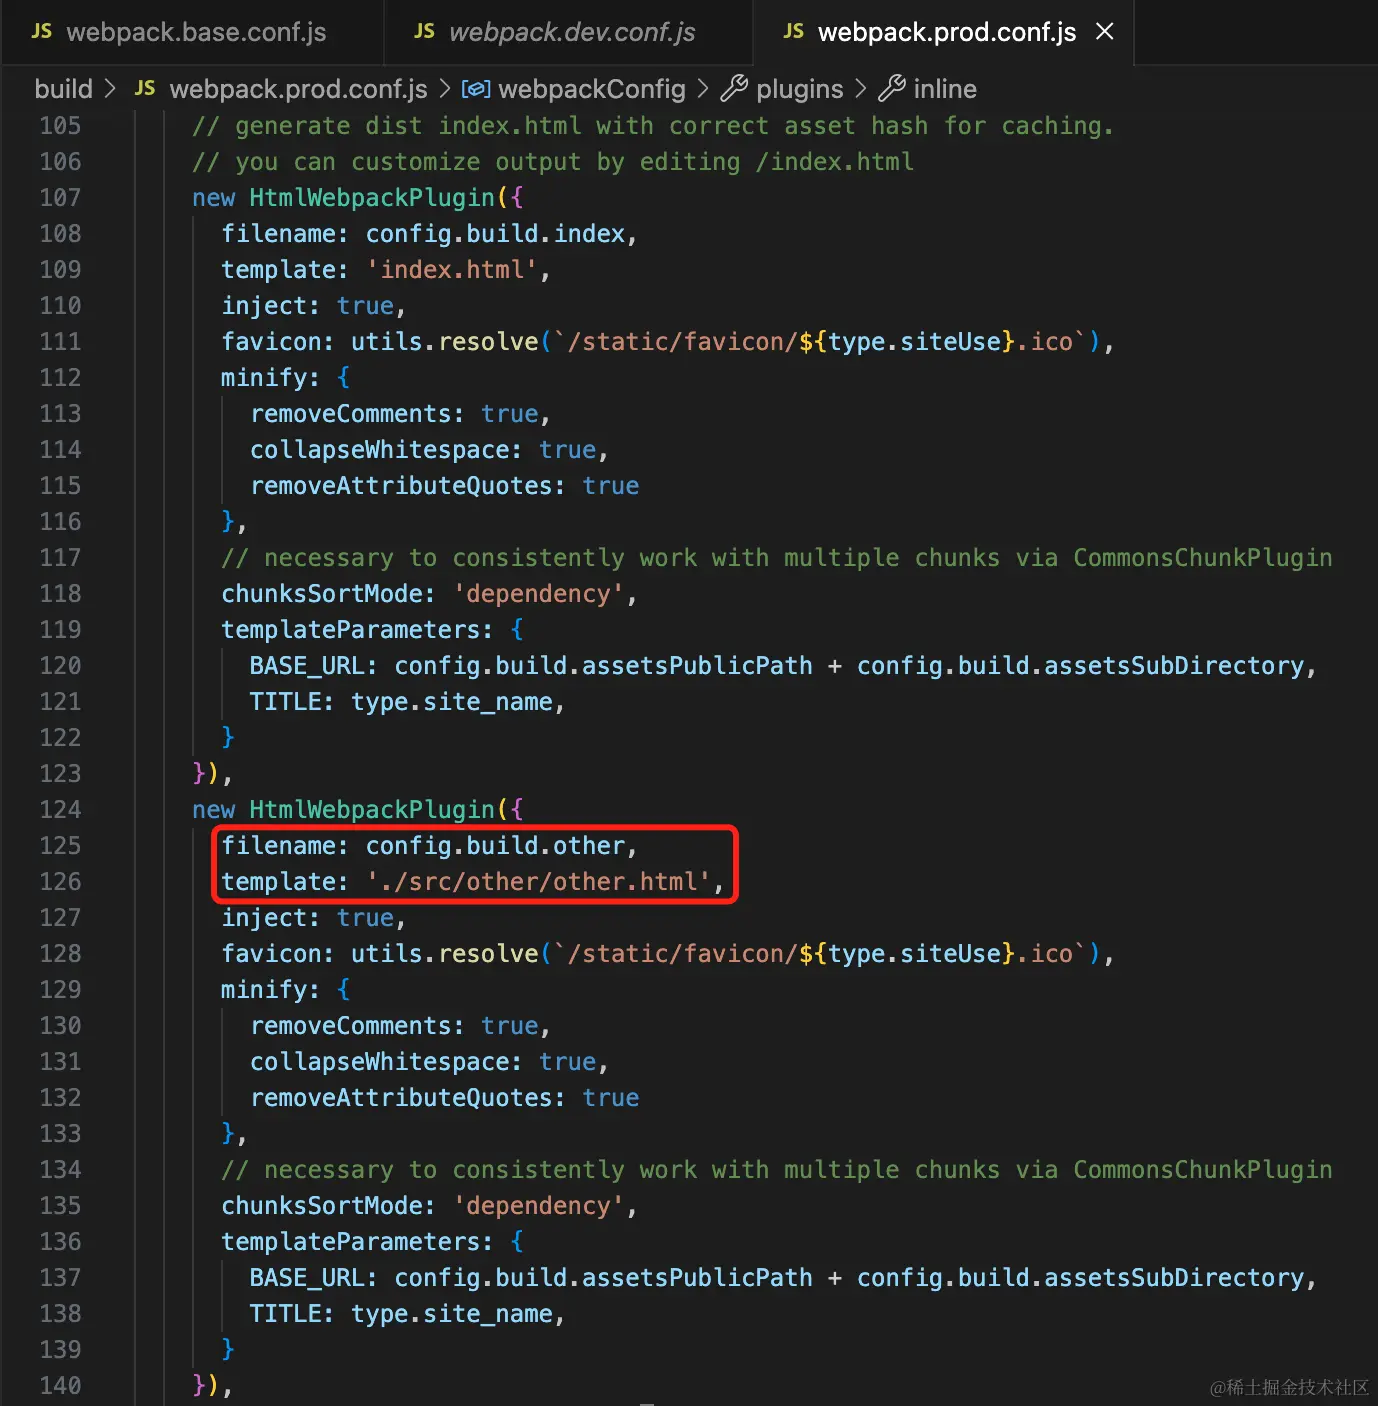
Task: Click the 'index.html' template string
Action: tap(452, 270)
